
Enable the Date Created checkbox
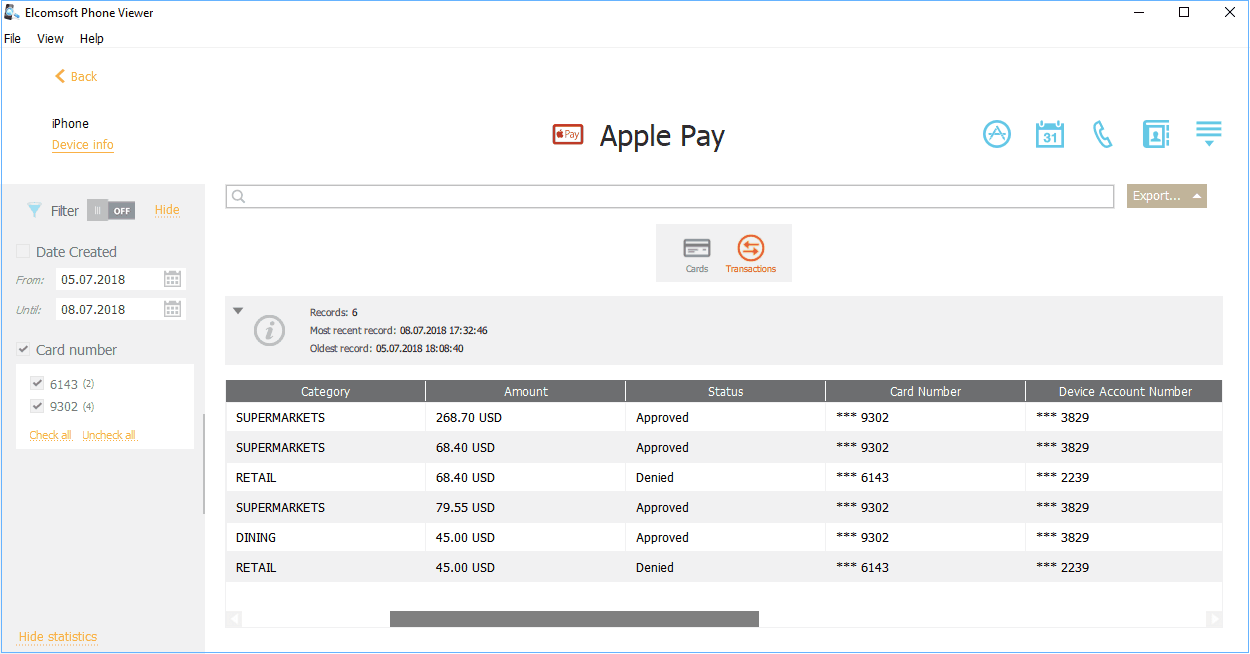pyautogui.click(x=23, y=252)
